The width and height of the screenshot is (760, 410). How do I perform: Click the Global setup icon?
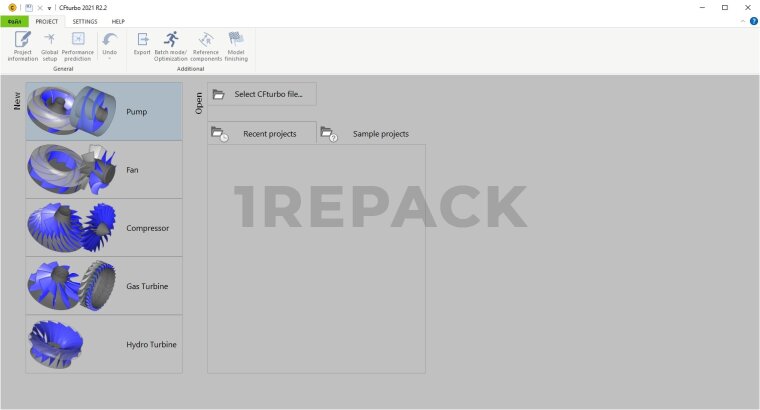[x=49, y=46]
